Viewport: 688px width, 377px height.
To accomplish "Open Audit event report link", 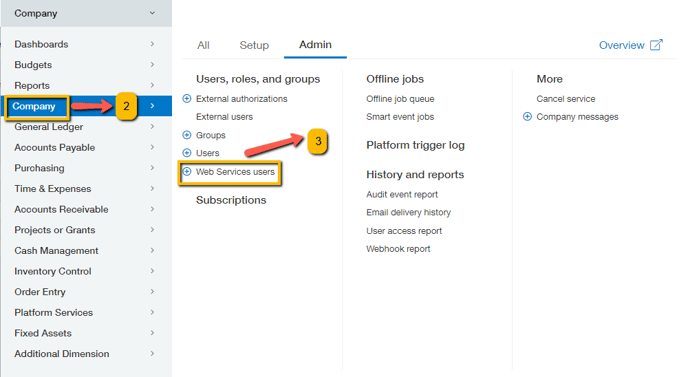I will click(402, 194).
